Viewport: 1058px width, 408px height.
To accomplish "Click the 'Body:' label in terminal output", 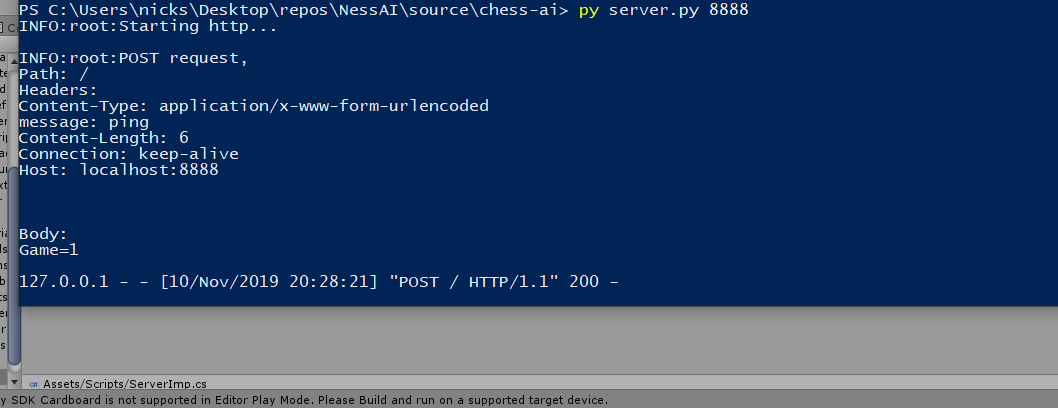I will click(x=44, y=234).
